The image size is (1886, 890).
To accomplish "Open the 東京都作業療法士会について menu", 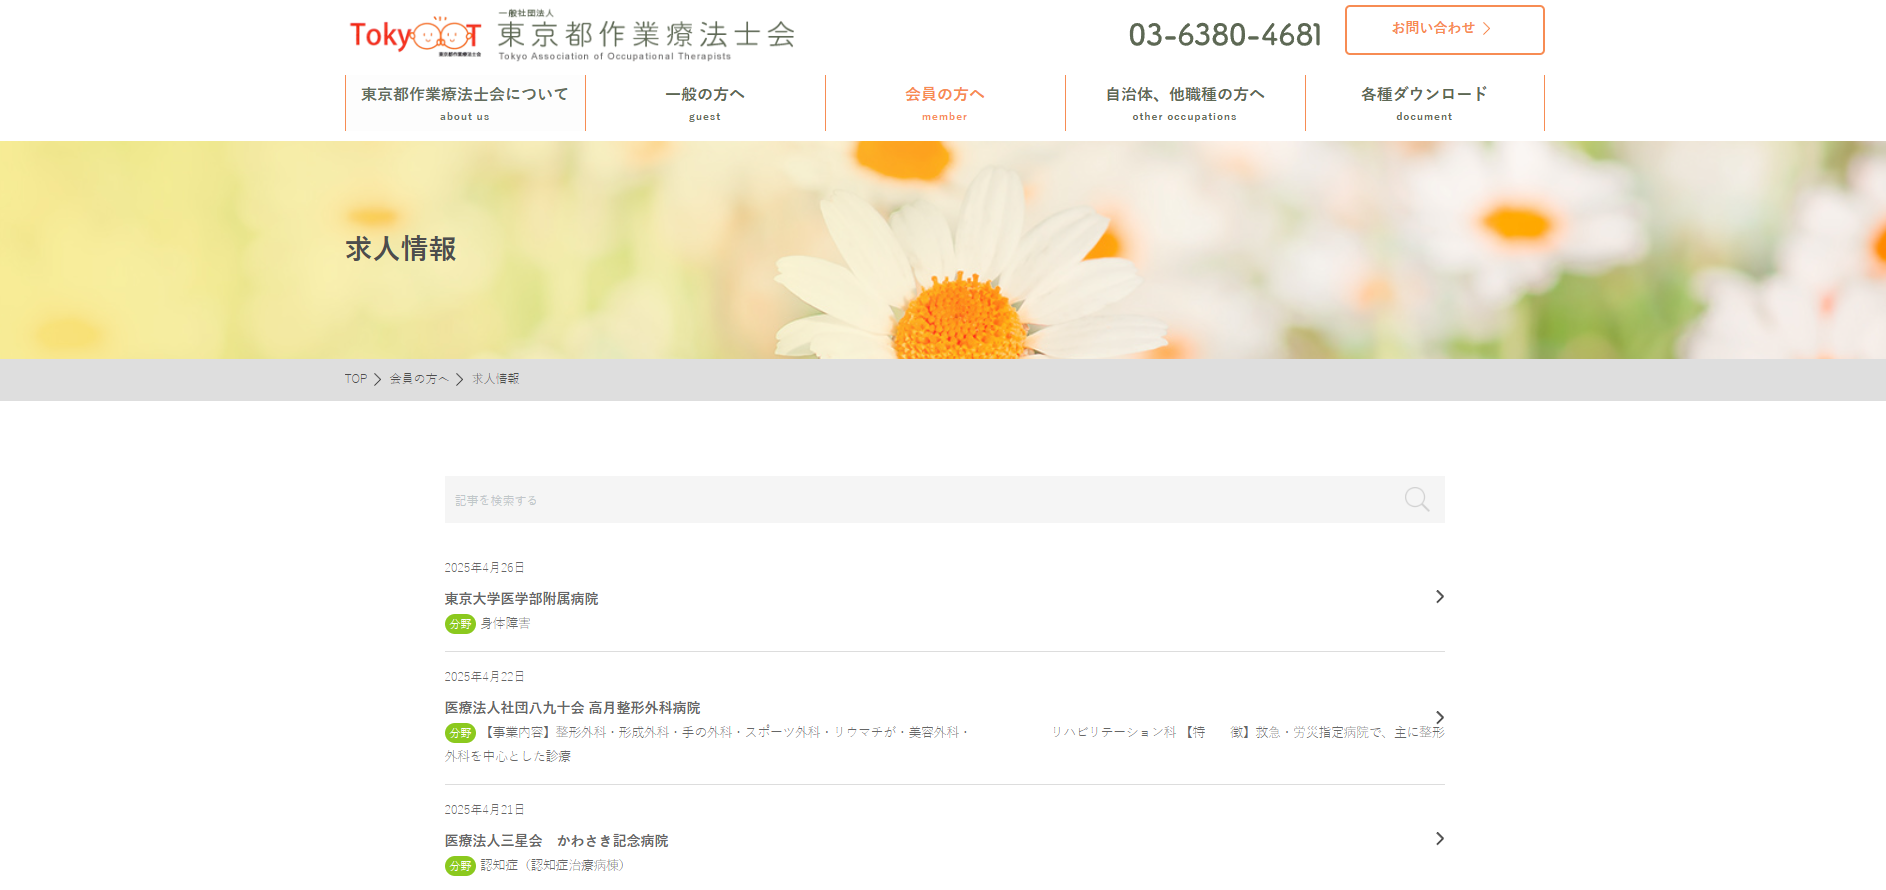I will point(465,103).
